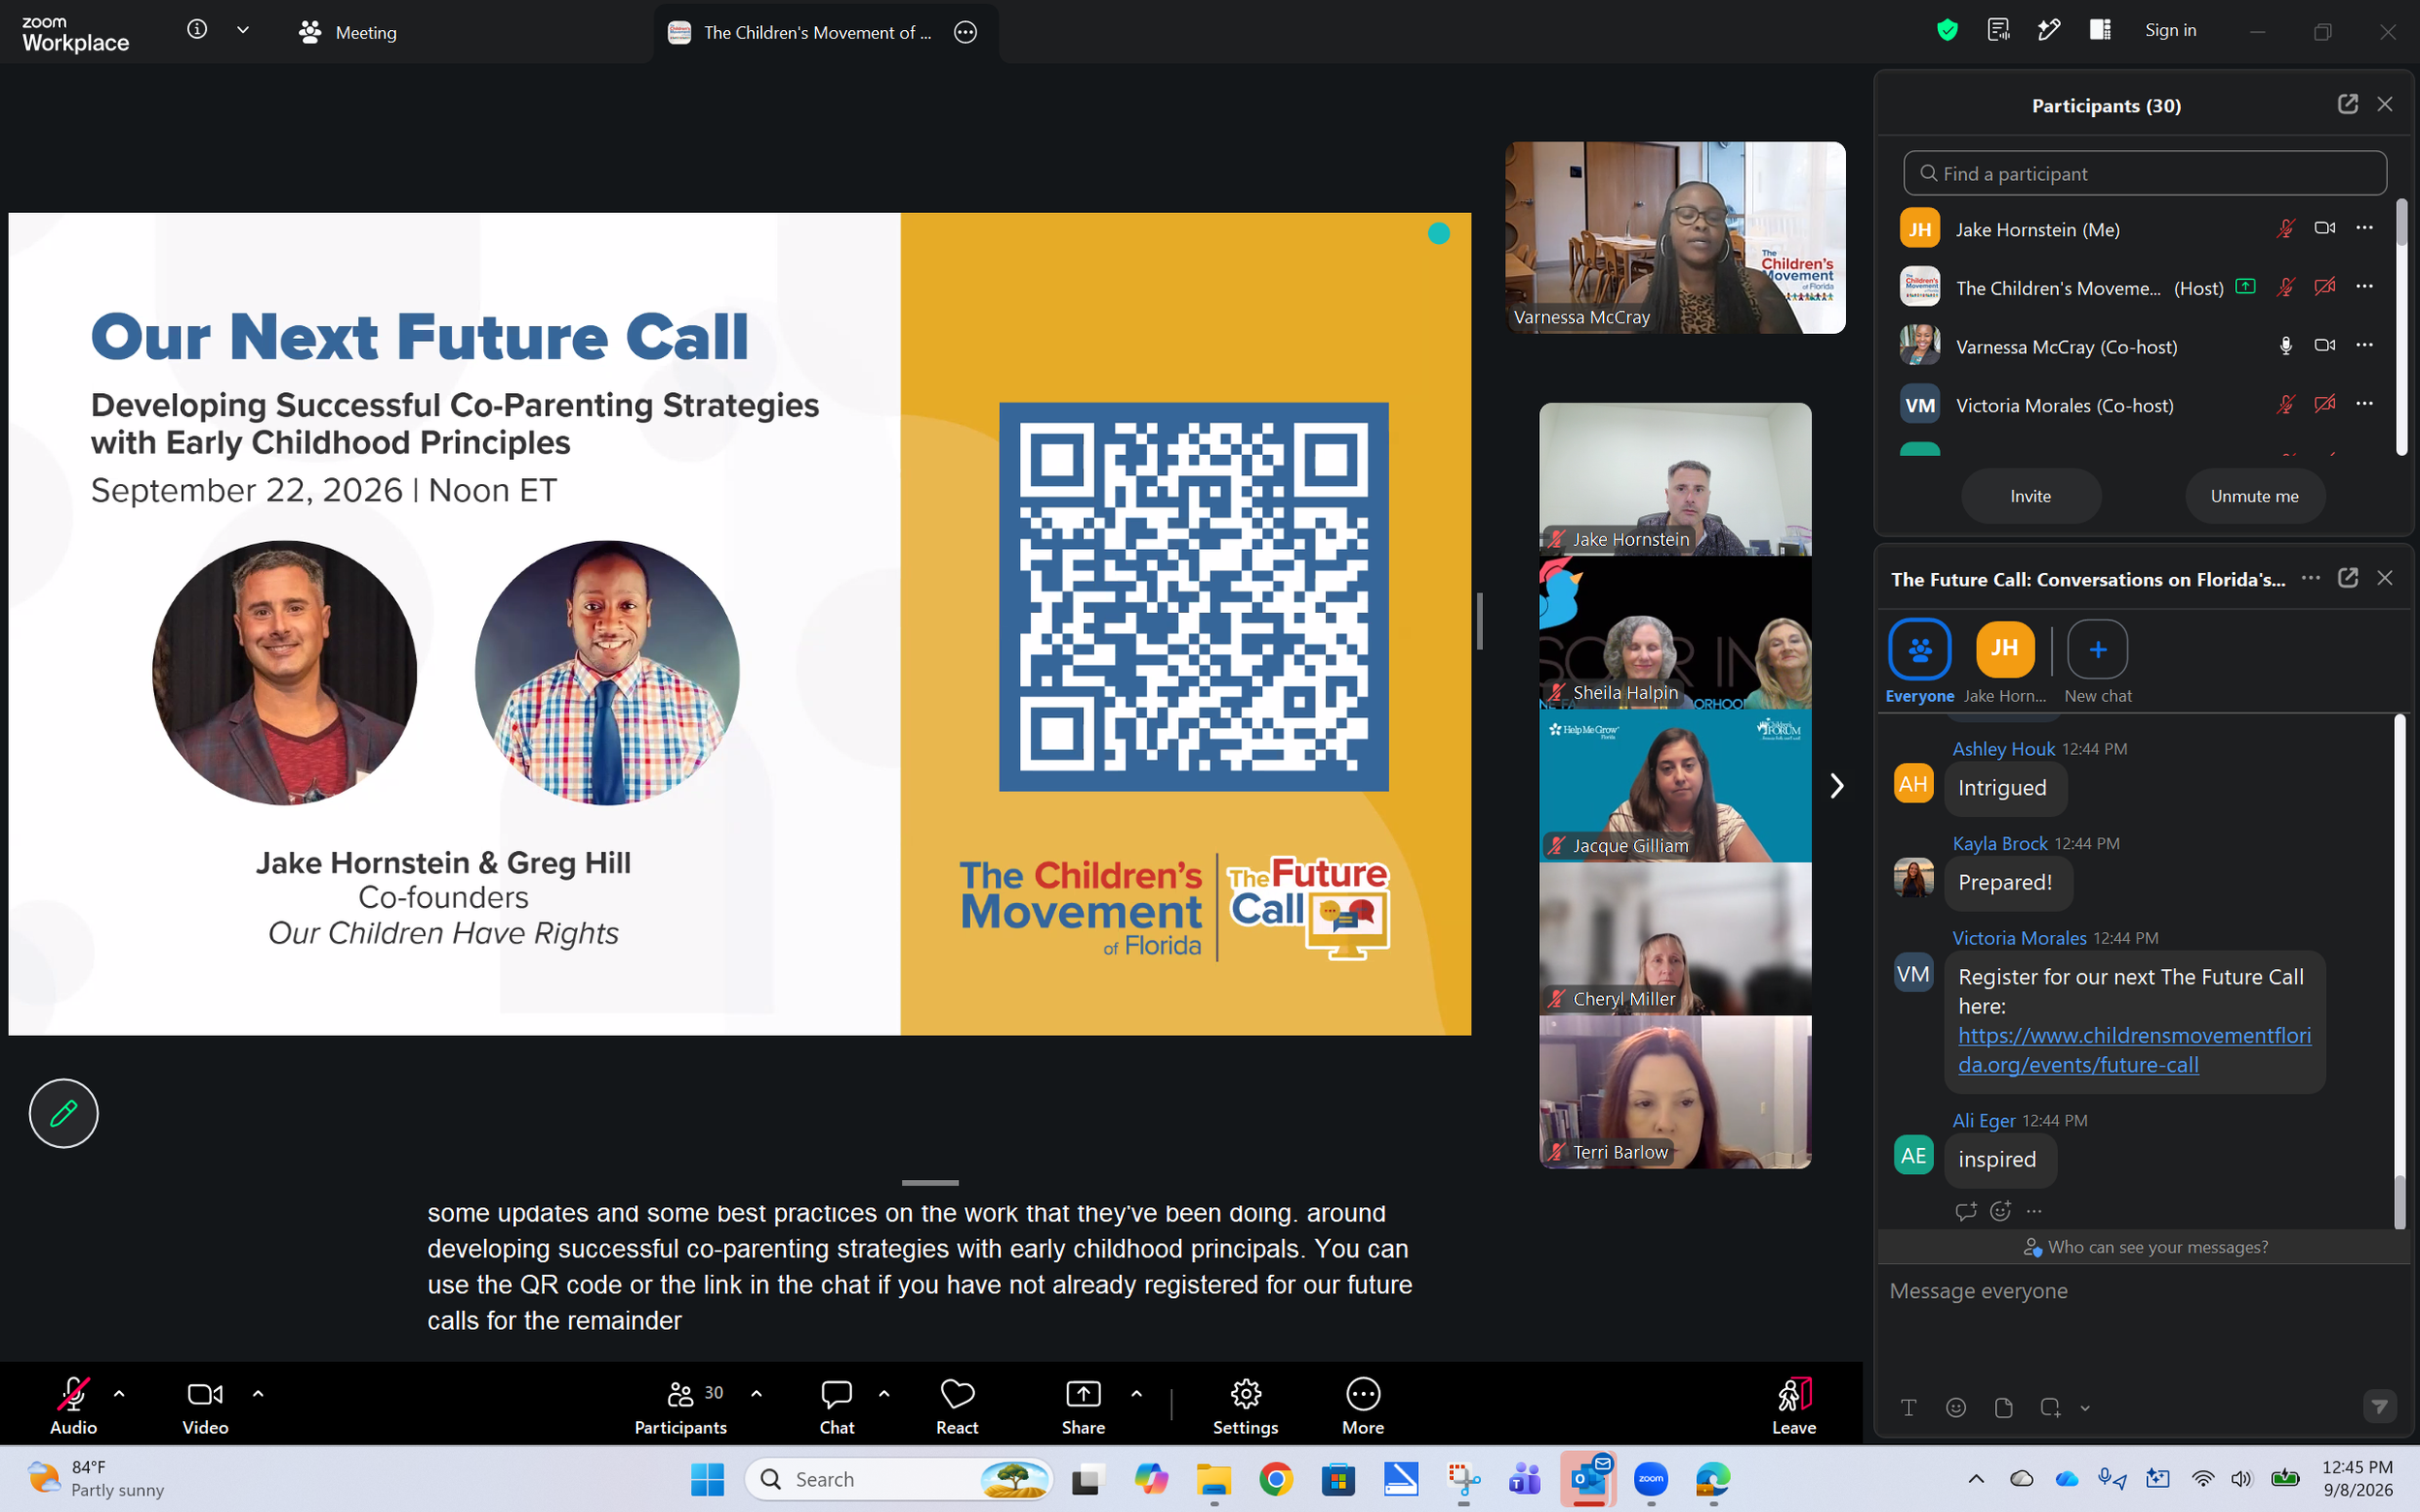The width and height of the screenshot is (2420, 1512).
Task: Toggle video for Varnessa McCray (Co-host)
Action: click(x=2325, y=345)
